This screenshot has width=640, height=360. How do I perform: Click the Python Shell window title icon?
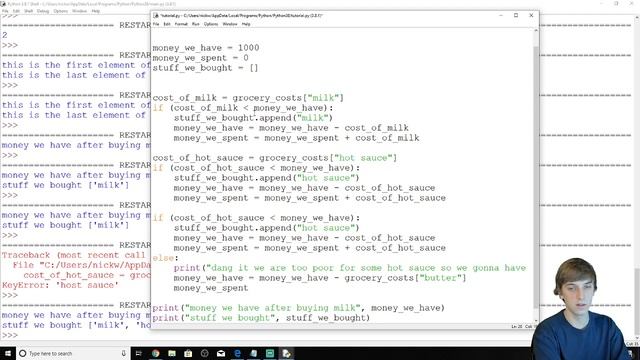[x=3, y=4]
